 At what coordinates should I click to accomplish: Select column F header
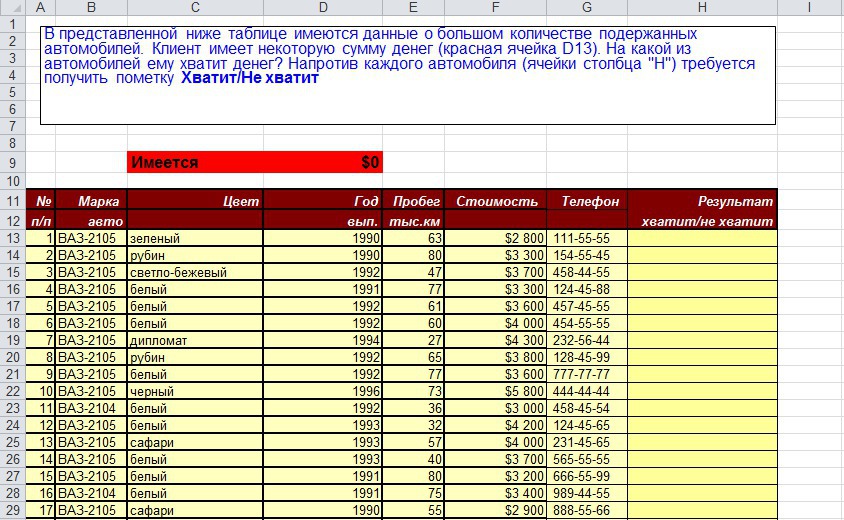pos(495,8)
